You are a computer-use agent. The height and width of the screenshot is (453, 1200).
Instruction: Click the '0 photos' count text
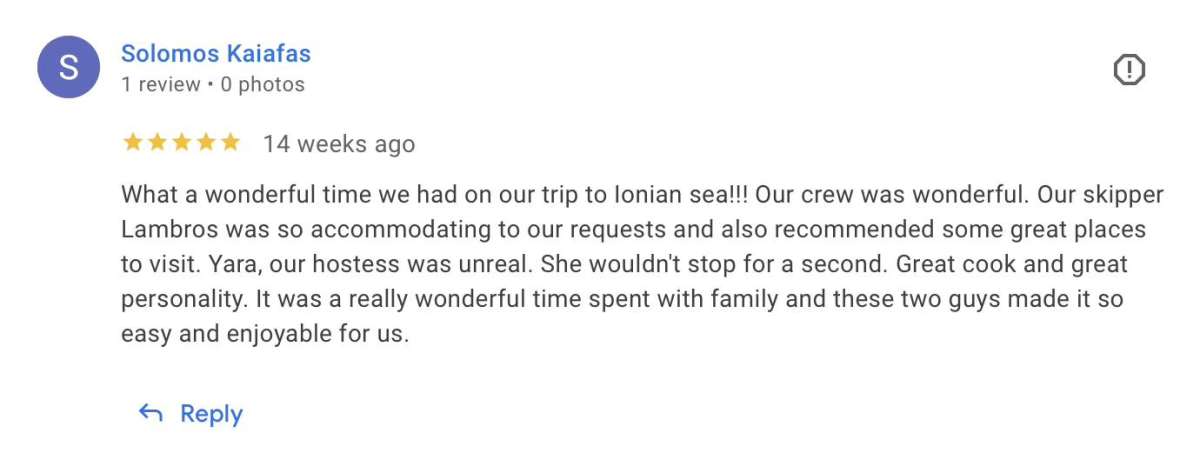pyautogui.click(x=262, y=85)
